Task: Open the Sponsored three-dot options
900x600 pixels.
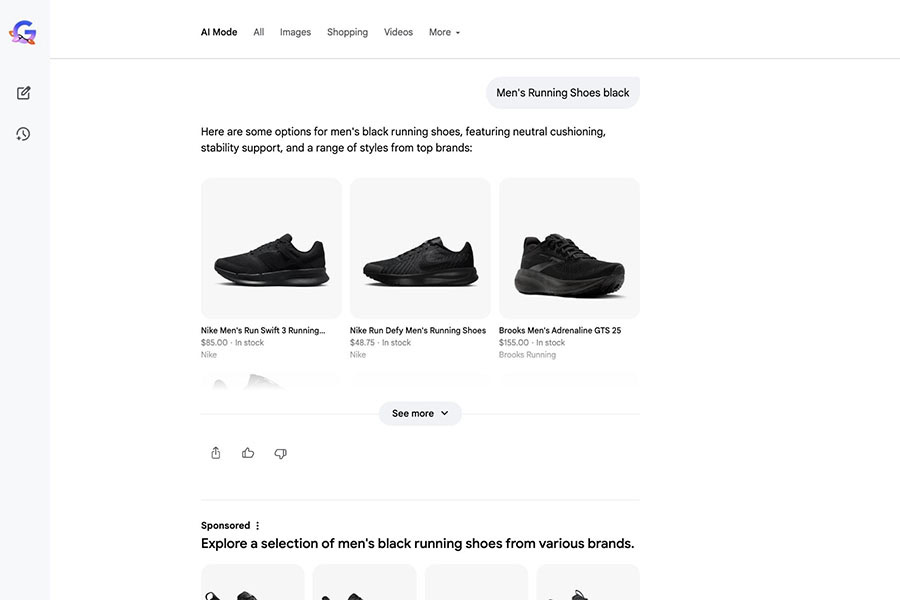Action: pyautogui.click(x=257, y=525)
